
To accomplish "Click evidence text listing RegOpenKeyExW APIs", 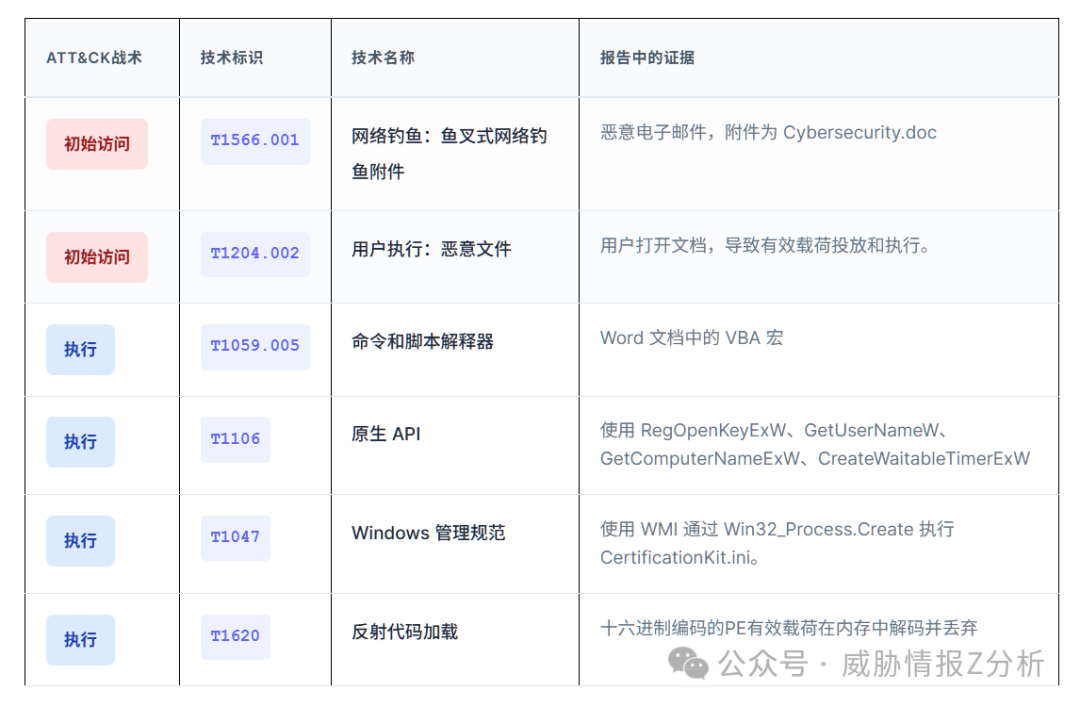I will (x=815, y=444).
